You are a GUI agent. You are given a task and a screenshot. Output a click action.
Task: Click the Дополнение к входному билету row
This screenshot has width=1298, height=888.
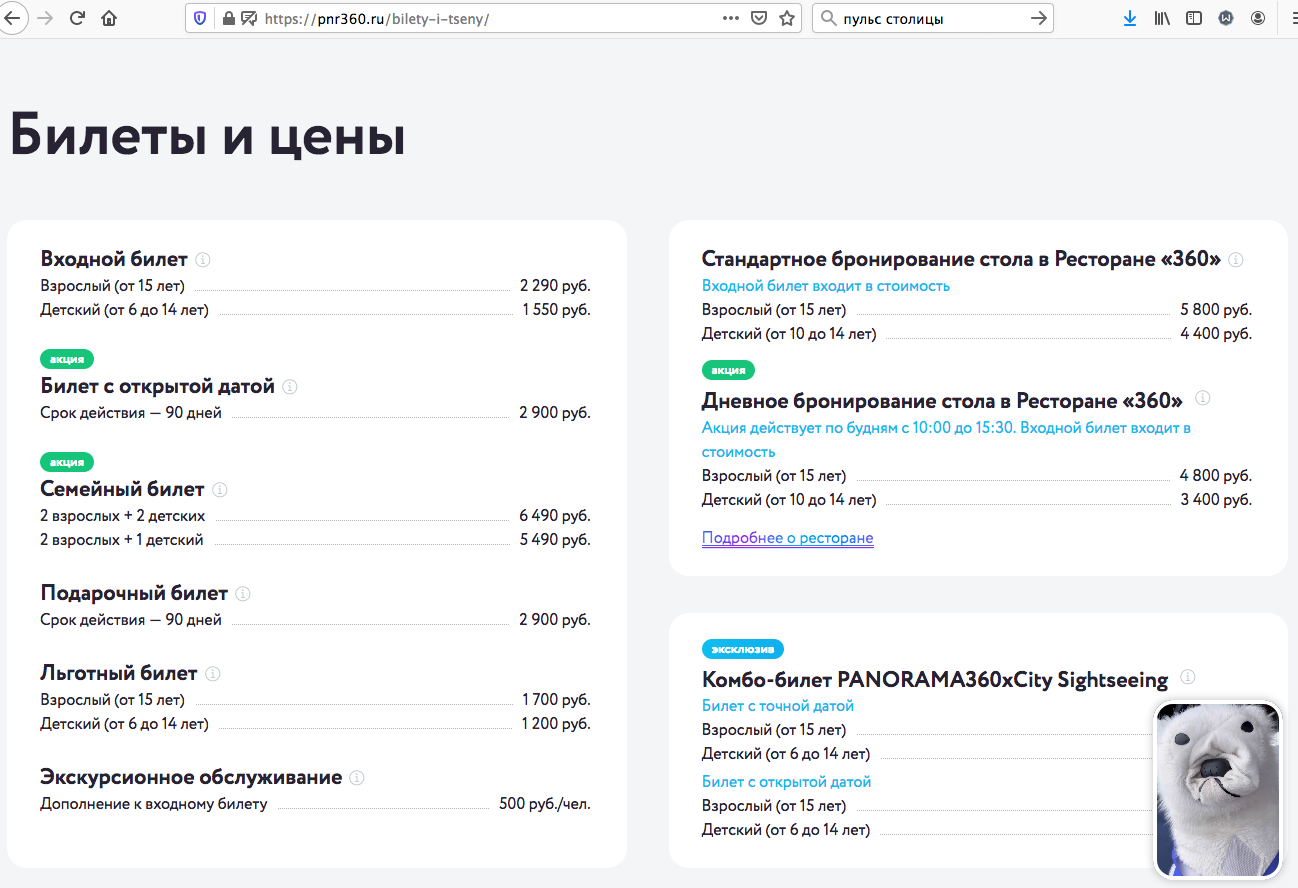click(315, 804)
